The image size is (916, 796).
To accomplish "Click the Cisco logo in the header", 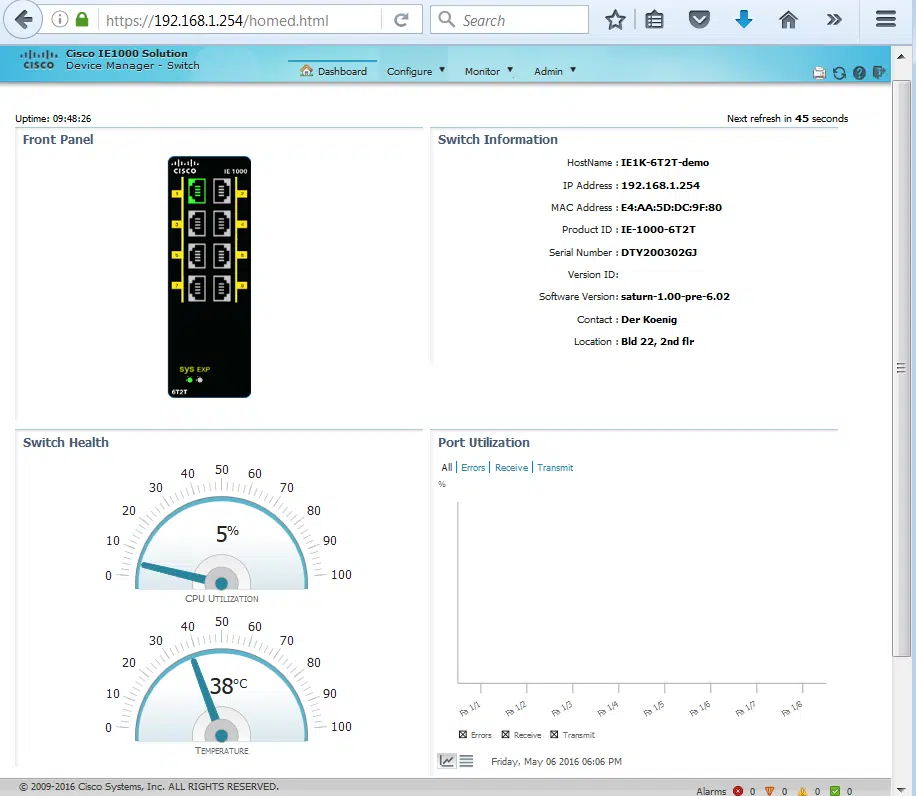I will pyautogui.click(x=39, y=60).
